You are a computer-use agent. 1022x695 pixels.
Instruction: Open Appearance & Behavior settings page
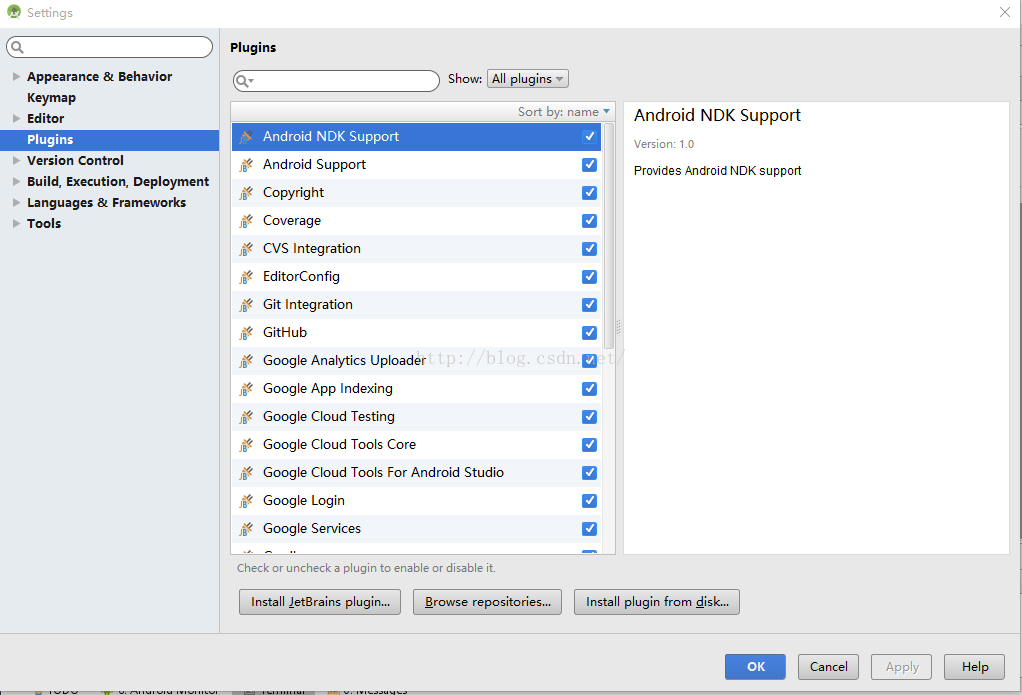pyautogui.click(x=99, y=76)
